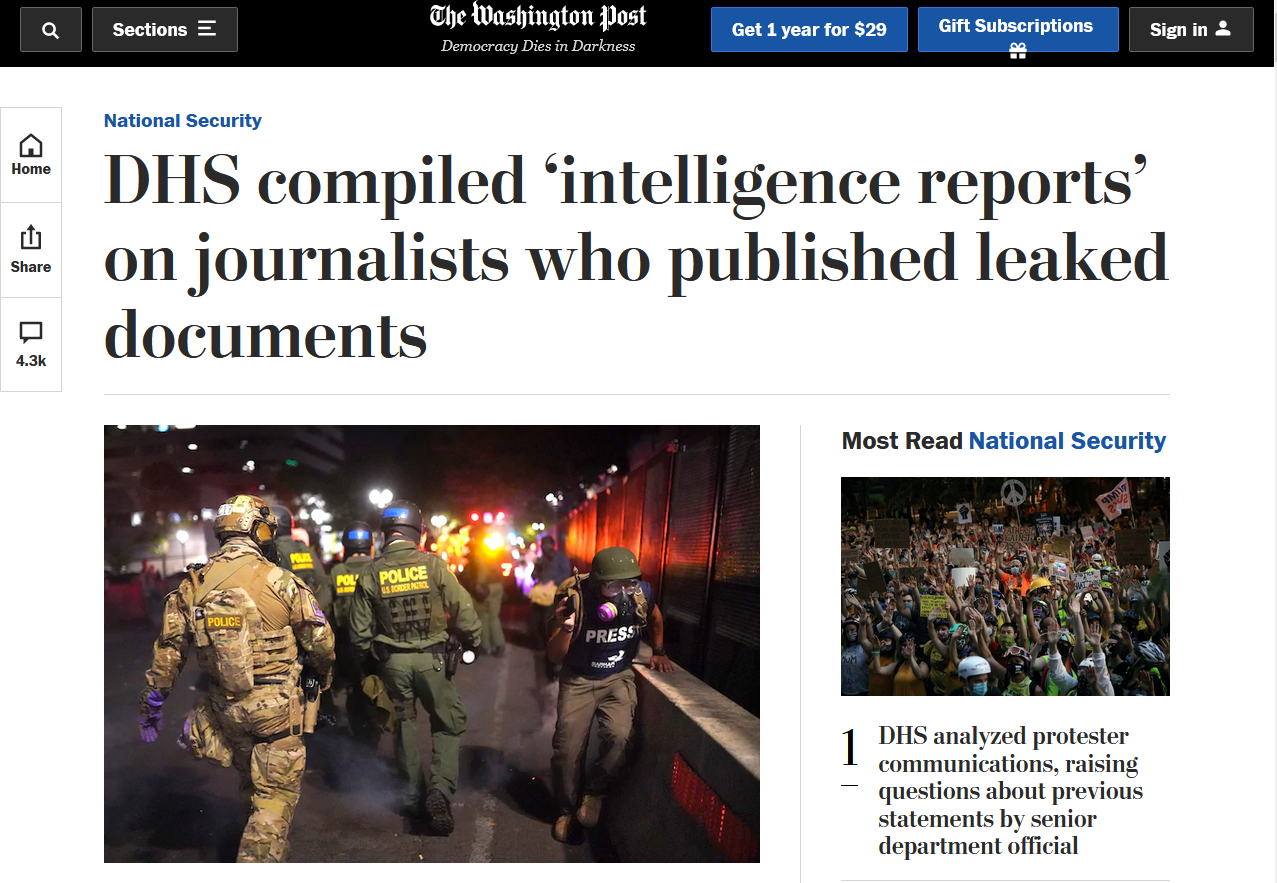Click the article headline about DHS intelligence reports

636,258
